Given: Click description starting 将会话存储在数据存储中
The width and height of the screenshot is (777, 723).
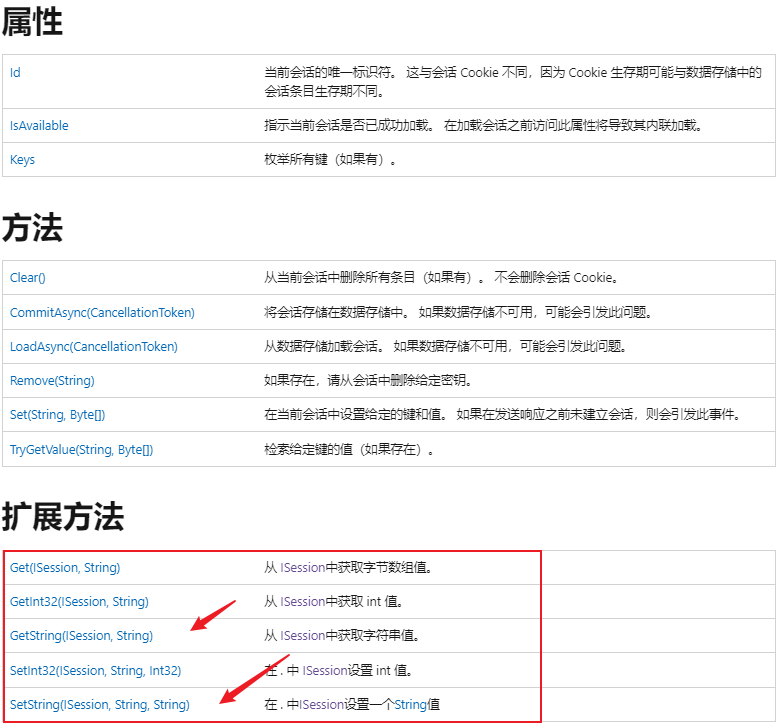Looking at the screenshot, I should point(458,313).
